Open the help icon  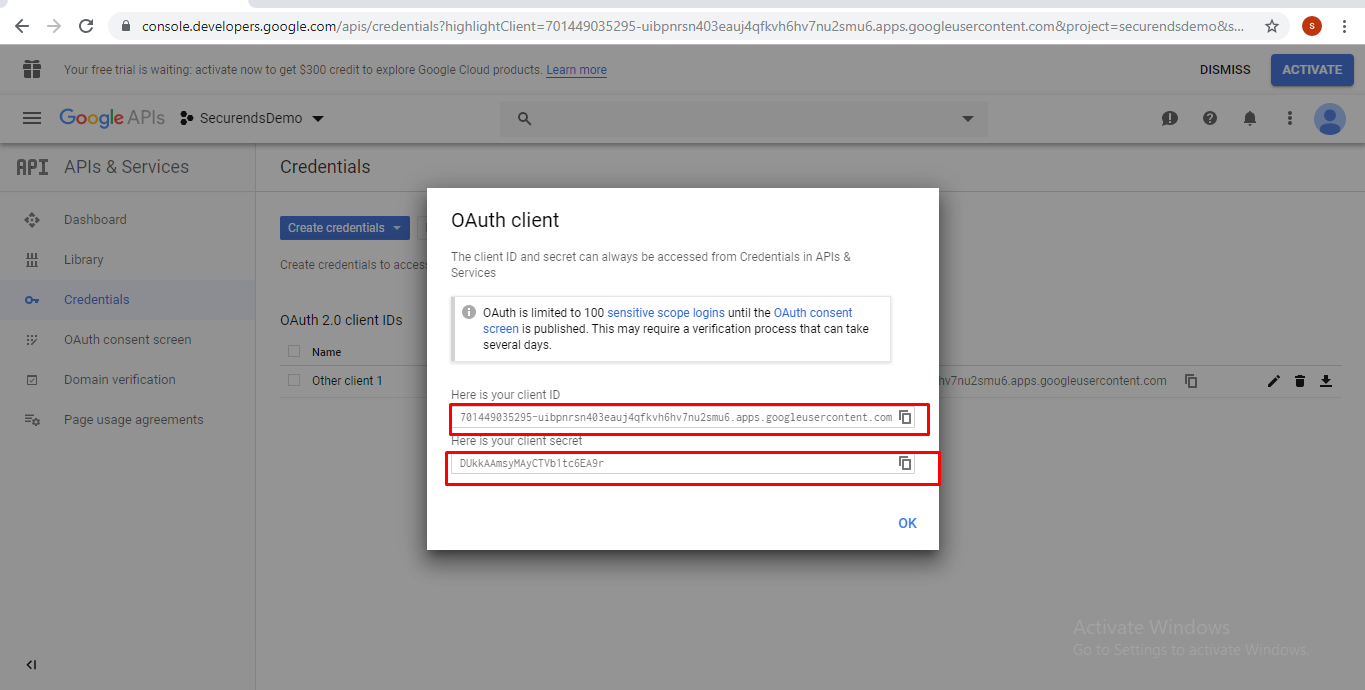(x=1209, y=118)
